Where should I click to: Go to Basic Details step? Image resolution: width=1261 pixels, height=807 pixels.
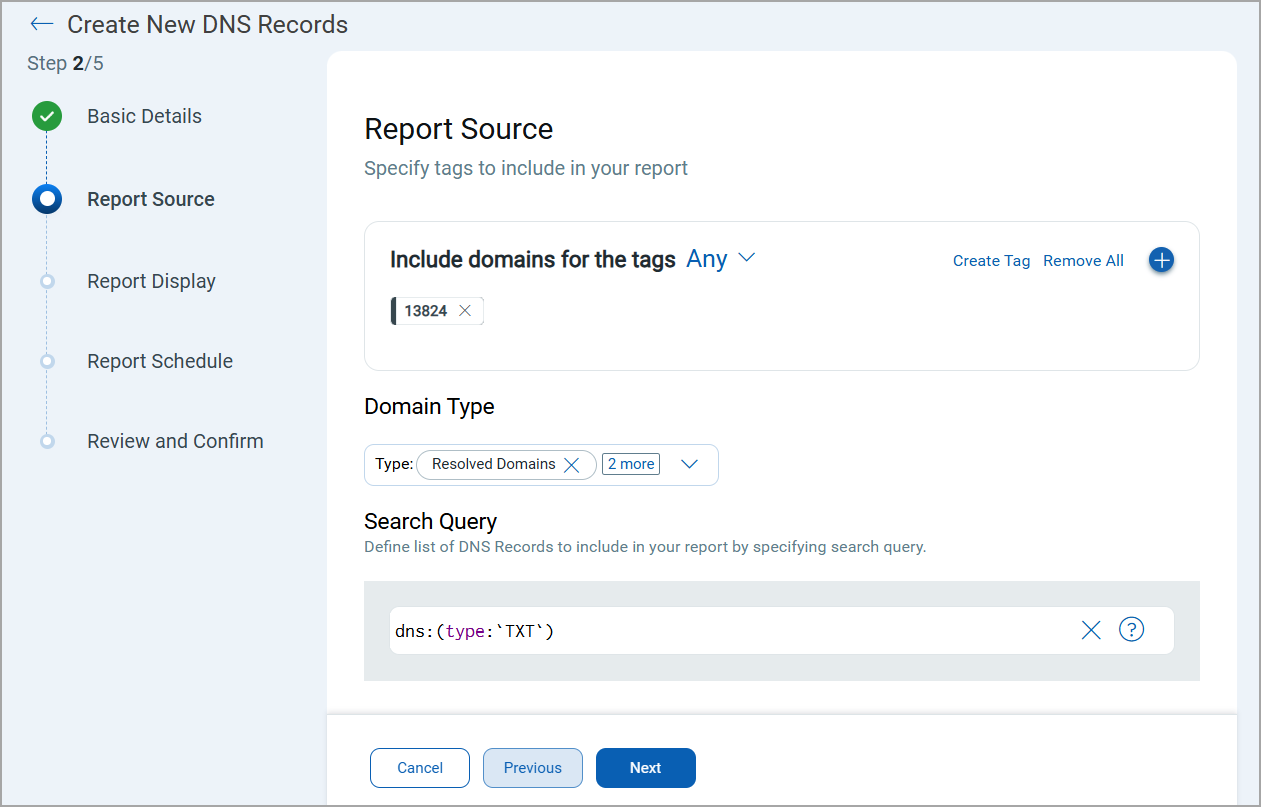[x=144, y=117]
